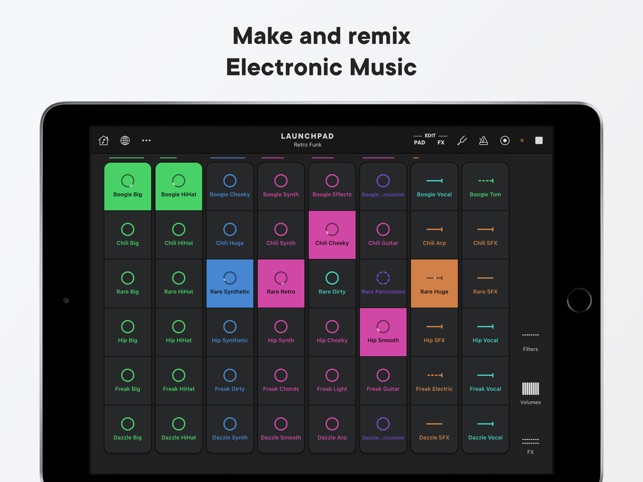Screen dimensions: 643x482
Task: Open the wrench settings icon
Action: [x=462, y=141]
